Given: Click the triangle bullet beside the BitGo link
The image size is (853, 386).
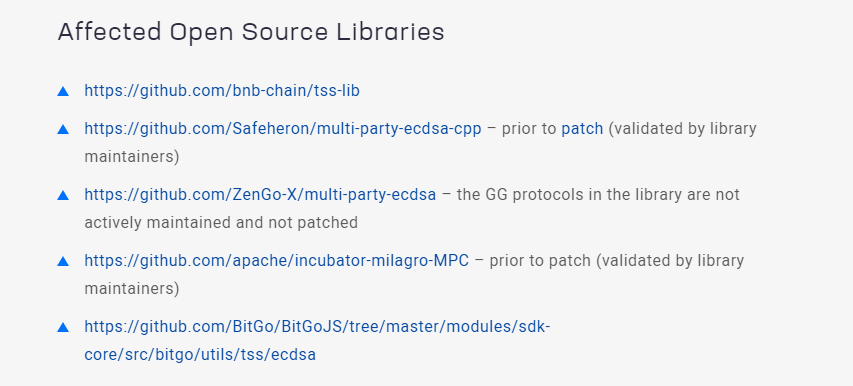Looking at the screenshot, I should coord(63,327).
